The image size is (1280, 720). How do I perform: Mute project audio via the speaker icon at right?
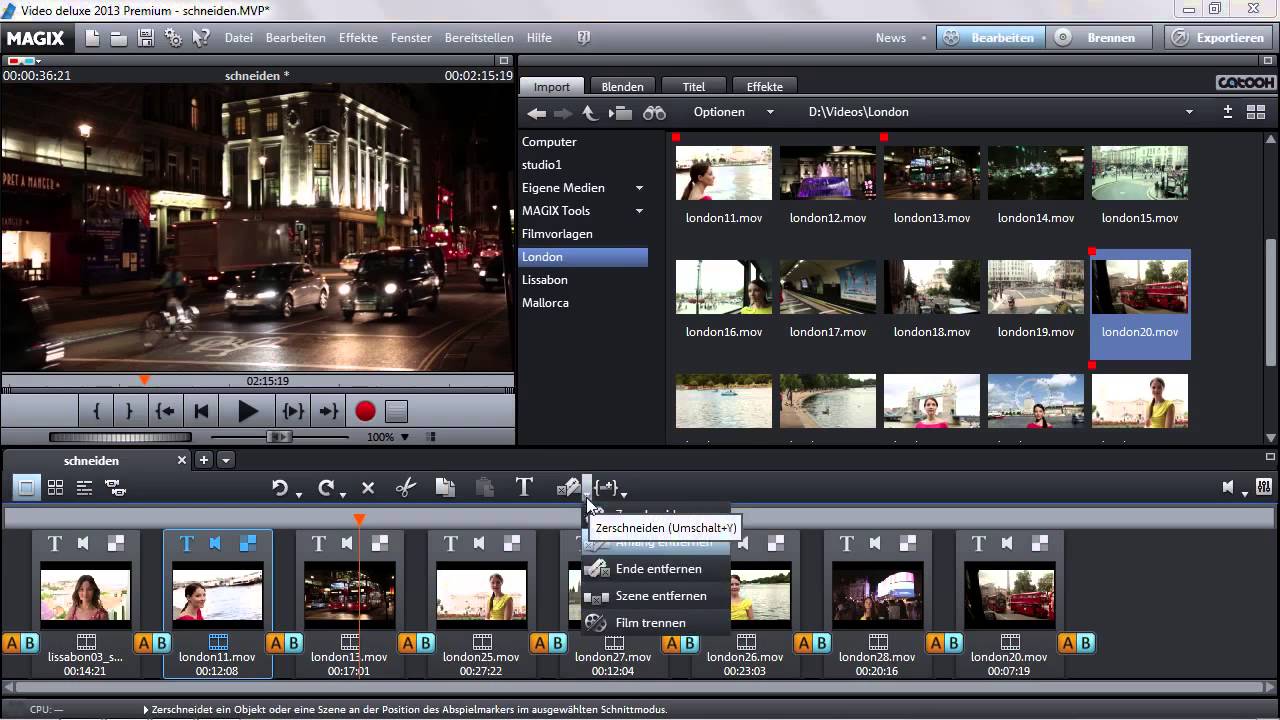pos(1230,487)
